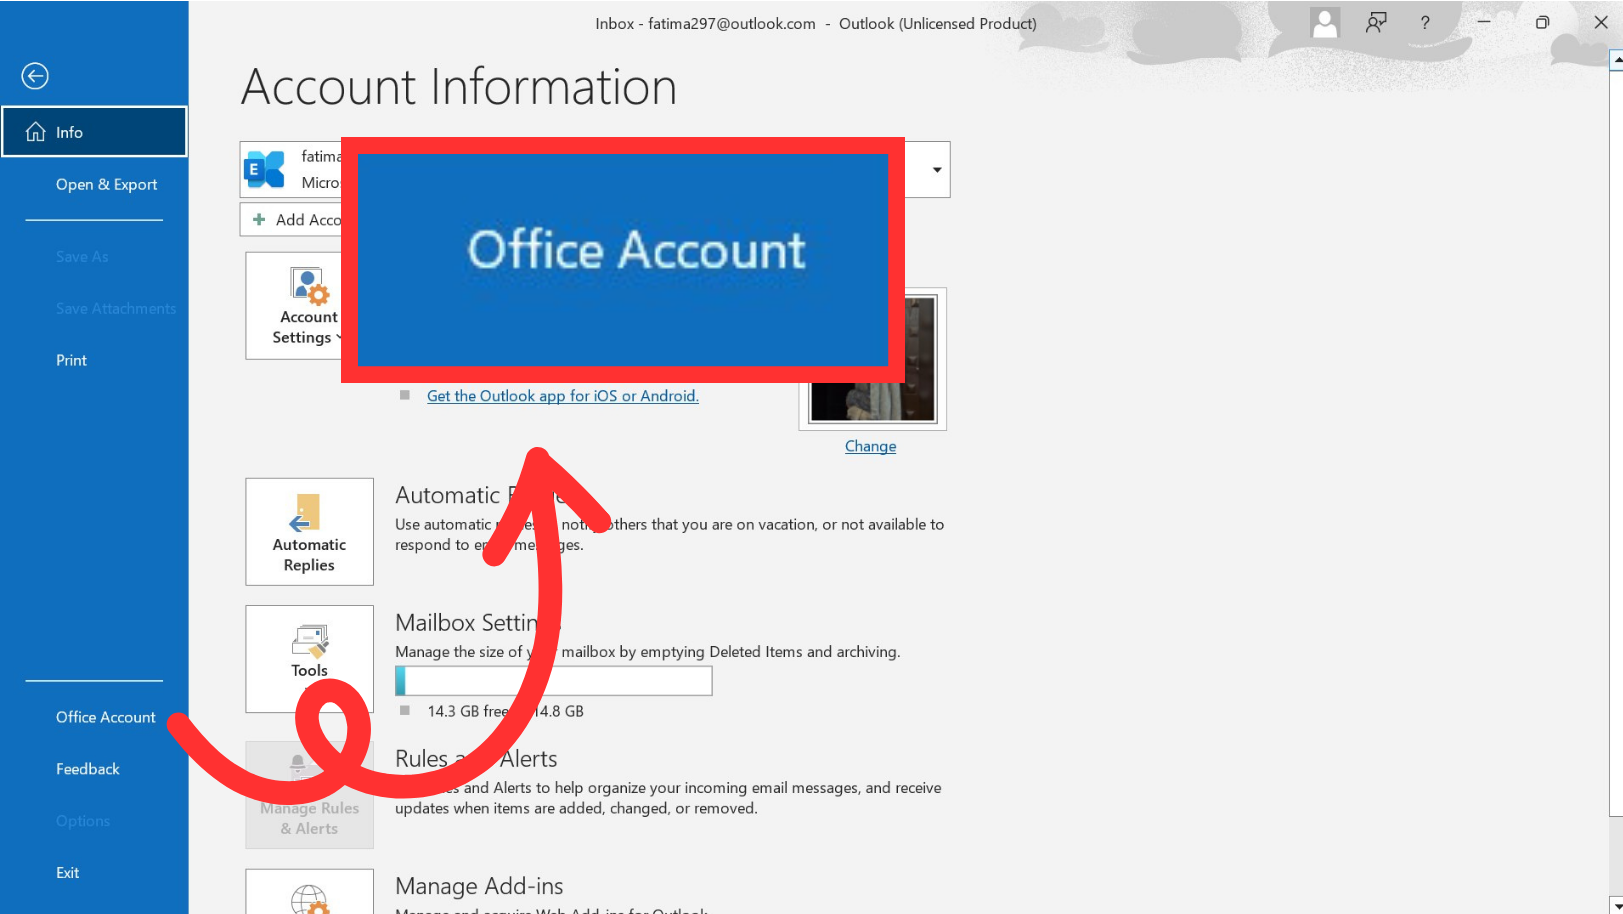Image resolution: width=1623 pixels, height=914 pixels.
Task: Click the greyed-out Save Attachments entry
Action: pyautogui.click(x=116, y=309)
